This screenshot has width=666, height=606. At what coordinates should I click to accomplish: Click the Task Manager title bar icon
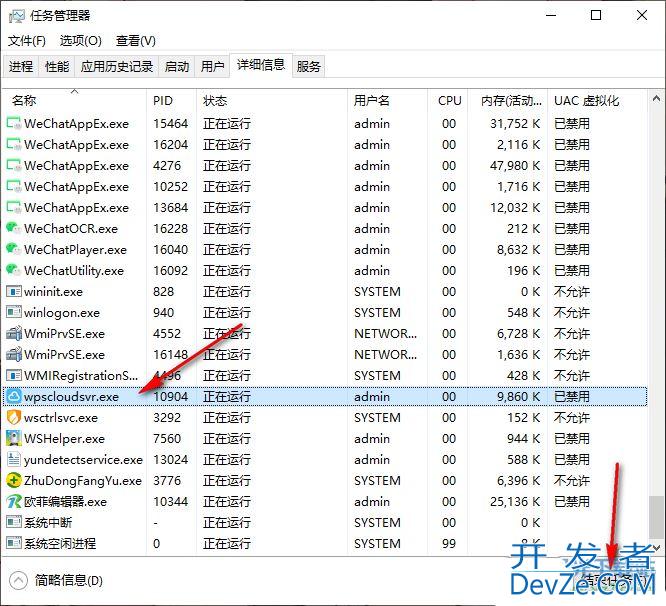click(17, 16)
